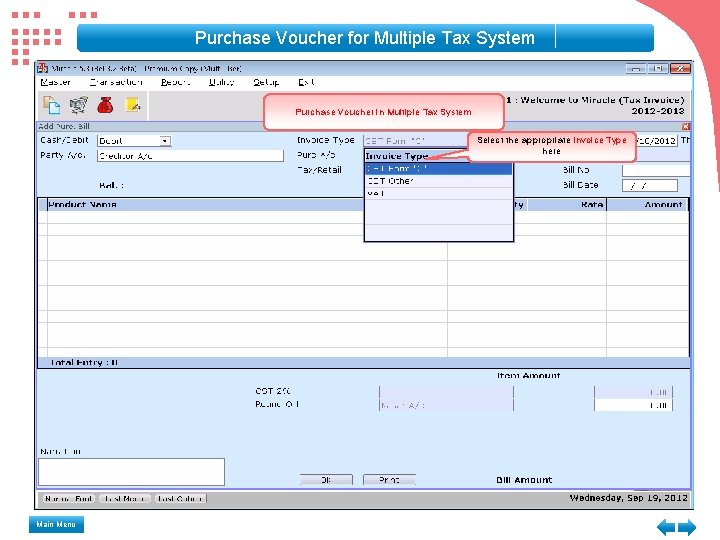Click the Wednesday, Sep 19, 2012 date text

(629, 498)
